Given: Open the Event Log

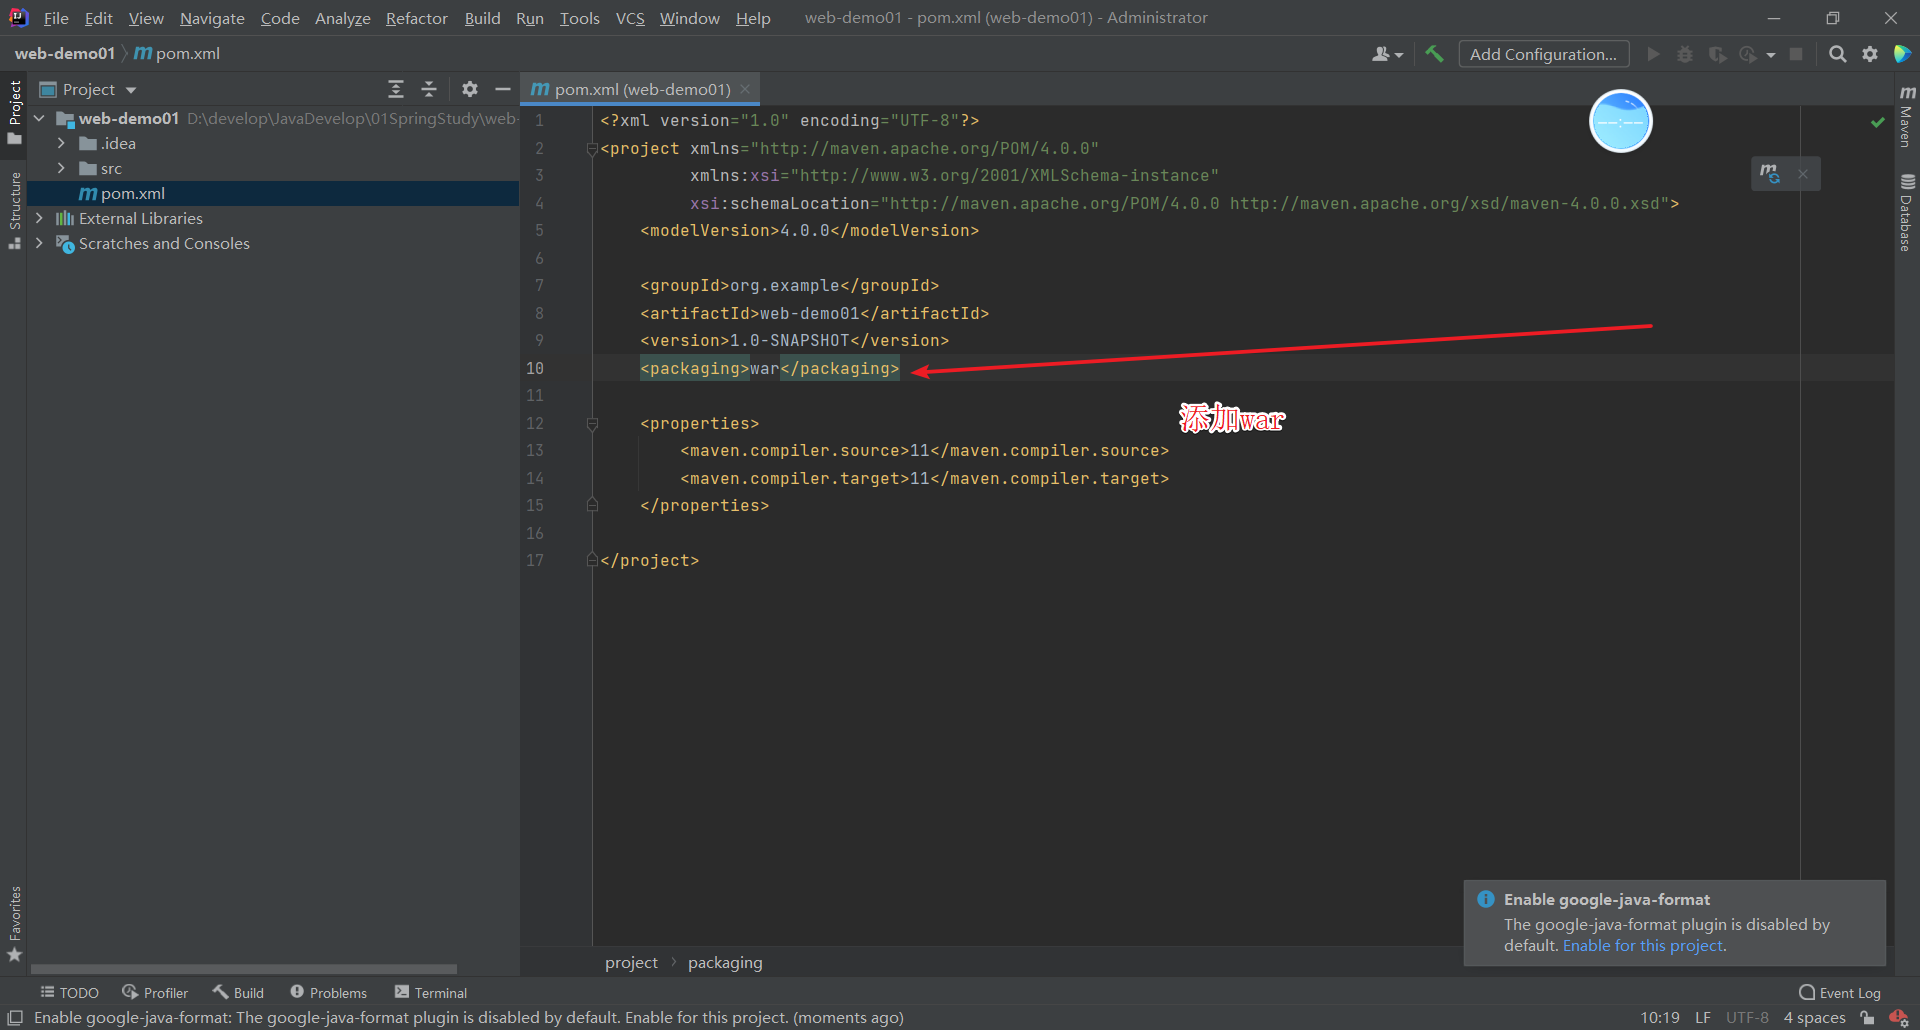Looking at the screenshot, I should pos(1840,992).
